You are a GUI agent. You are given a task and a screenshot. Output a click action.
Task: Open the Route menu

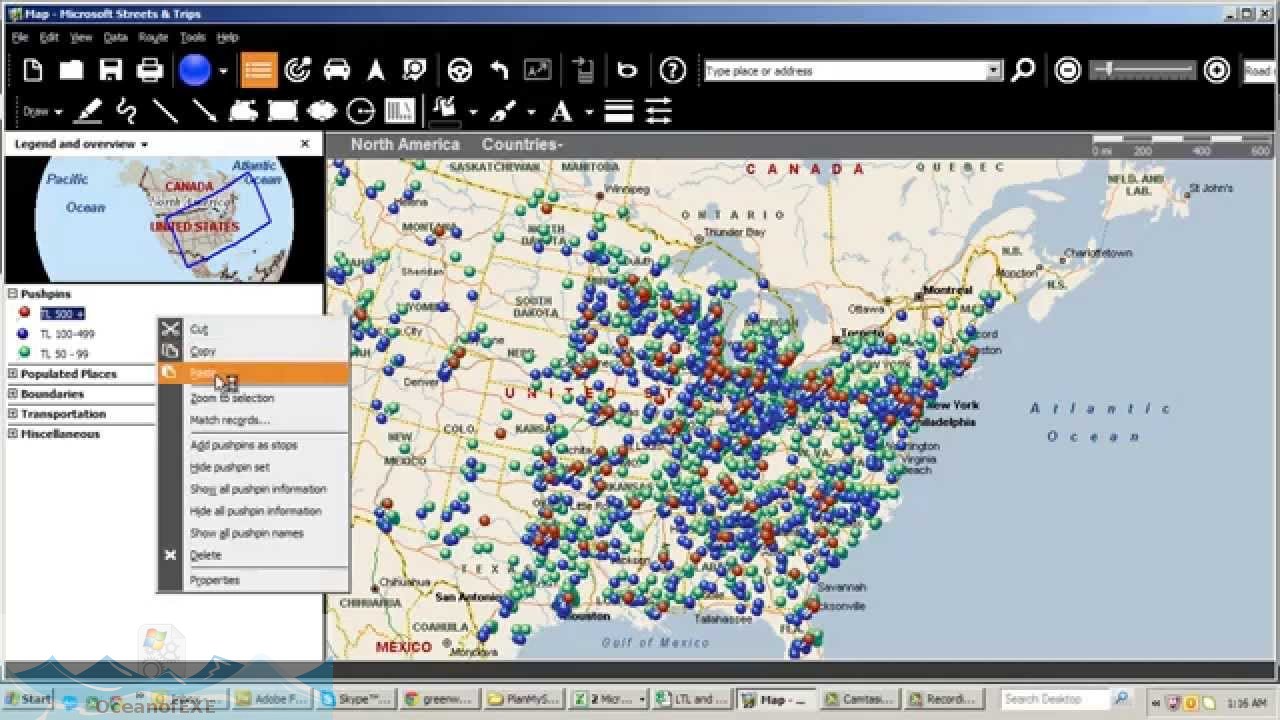(x=153, y=37)
